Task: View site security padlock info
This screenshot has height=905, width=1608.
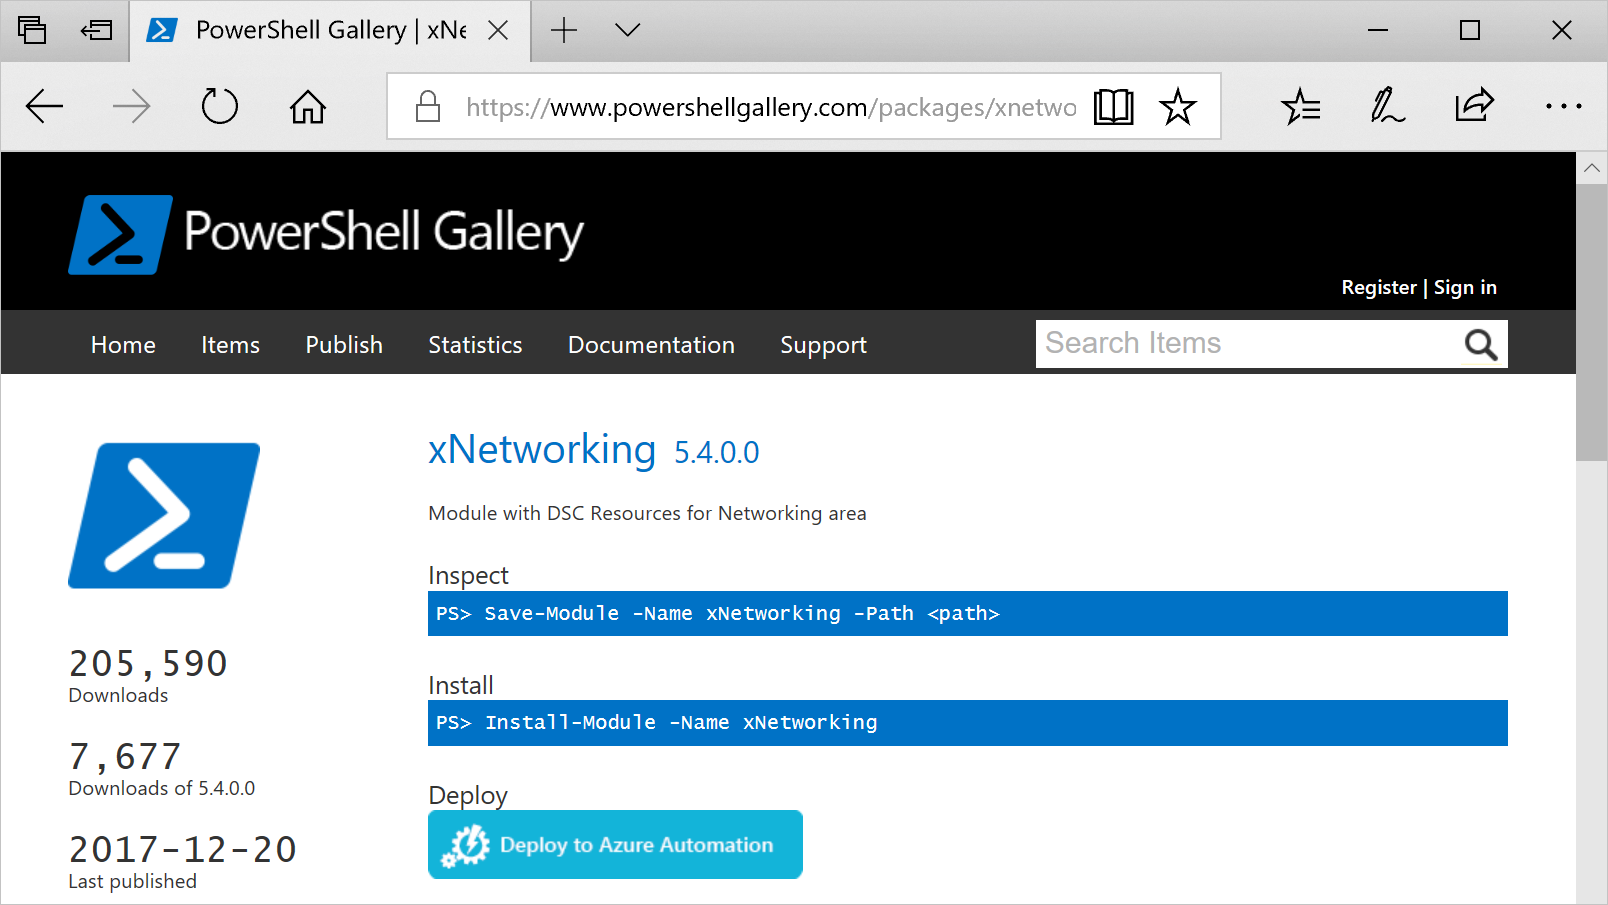Action: [x=428, y=106]
